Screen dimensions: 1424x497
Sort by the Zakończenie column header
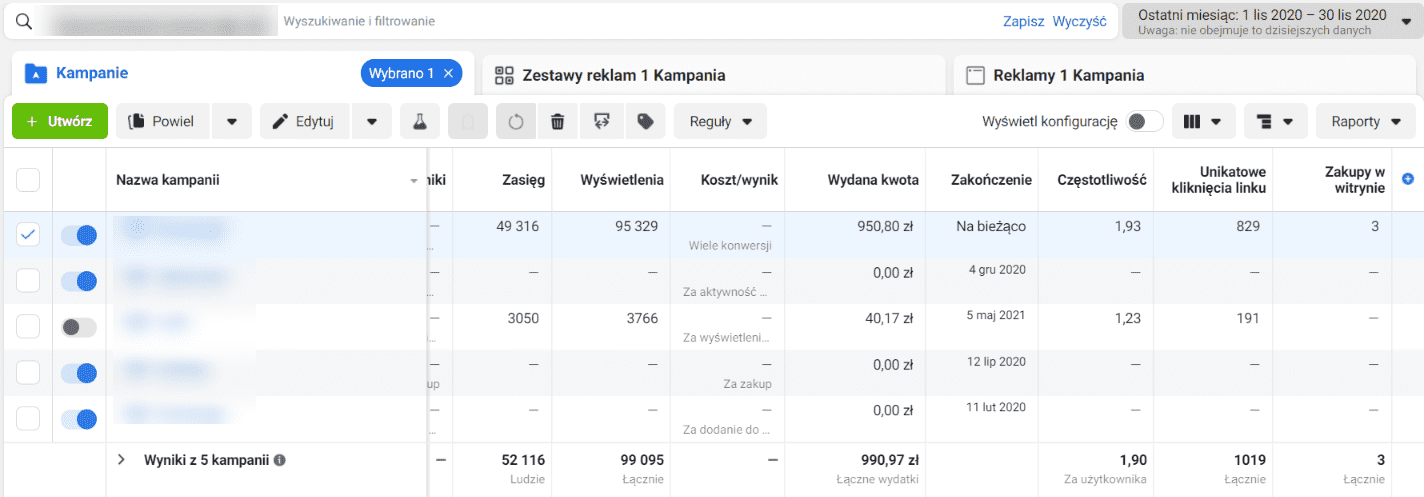pyautogui.click(x=991, y=180)
